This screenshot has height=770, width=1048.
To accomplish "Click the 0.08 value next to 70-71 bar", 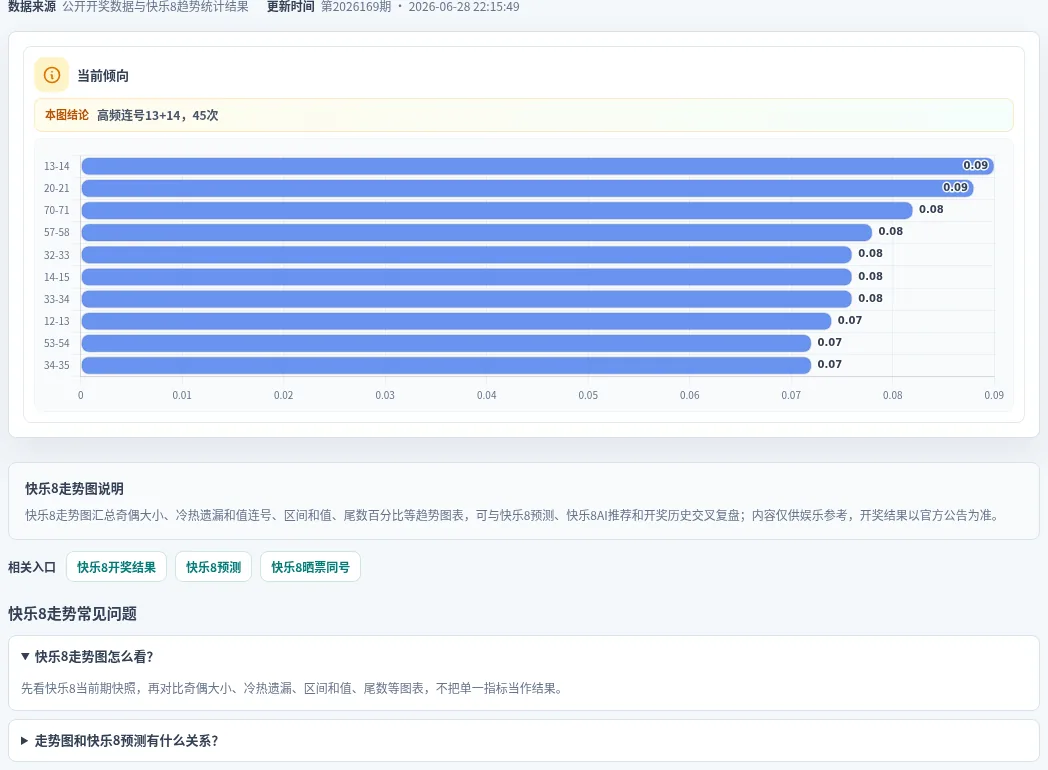I will tap(931, 209).
